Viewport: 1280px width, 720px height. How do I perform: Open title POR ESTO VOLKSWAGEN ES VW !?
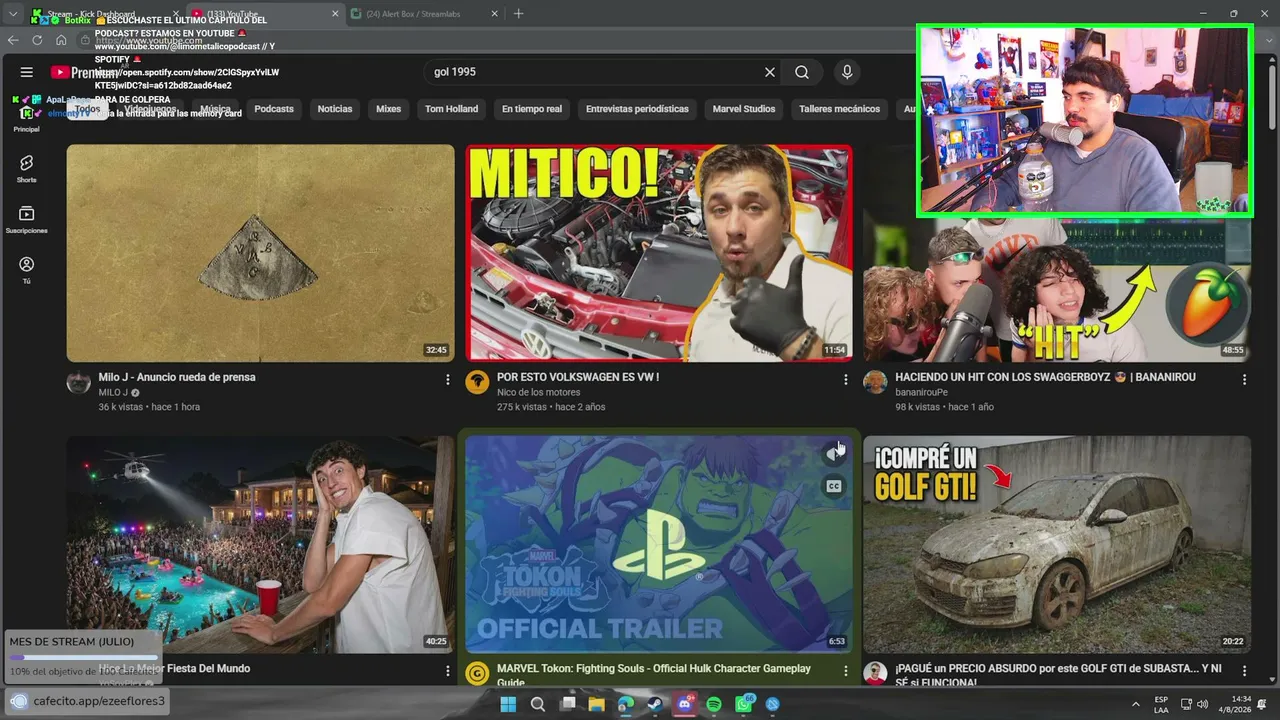[x=578, y=377]
